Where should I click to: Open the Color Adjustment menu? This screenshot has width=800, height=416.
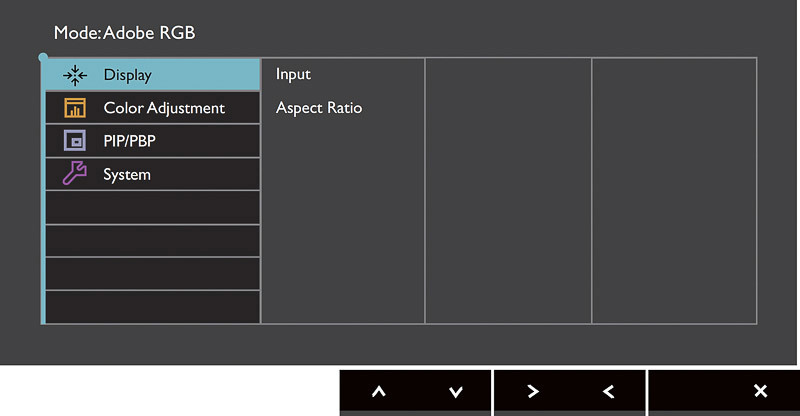point(153,108)
